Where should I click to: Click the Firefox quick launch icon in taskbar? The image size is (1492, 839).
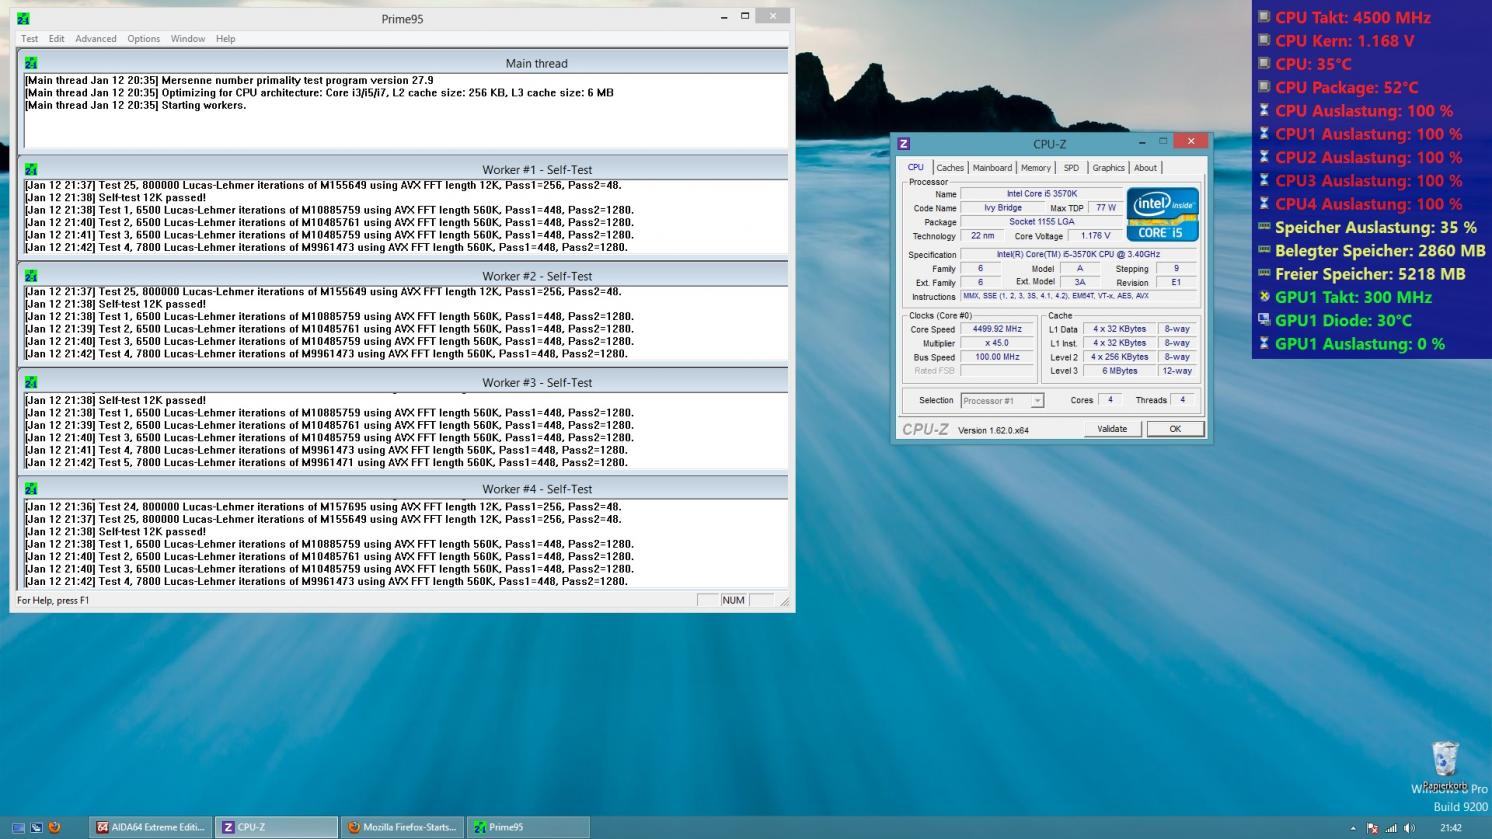click(54, 827)
